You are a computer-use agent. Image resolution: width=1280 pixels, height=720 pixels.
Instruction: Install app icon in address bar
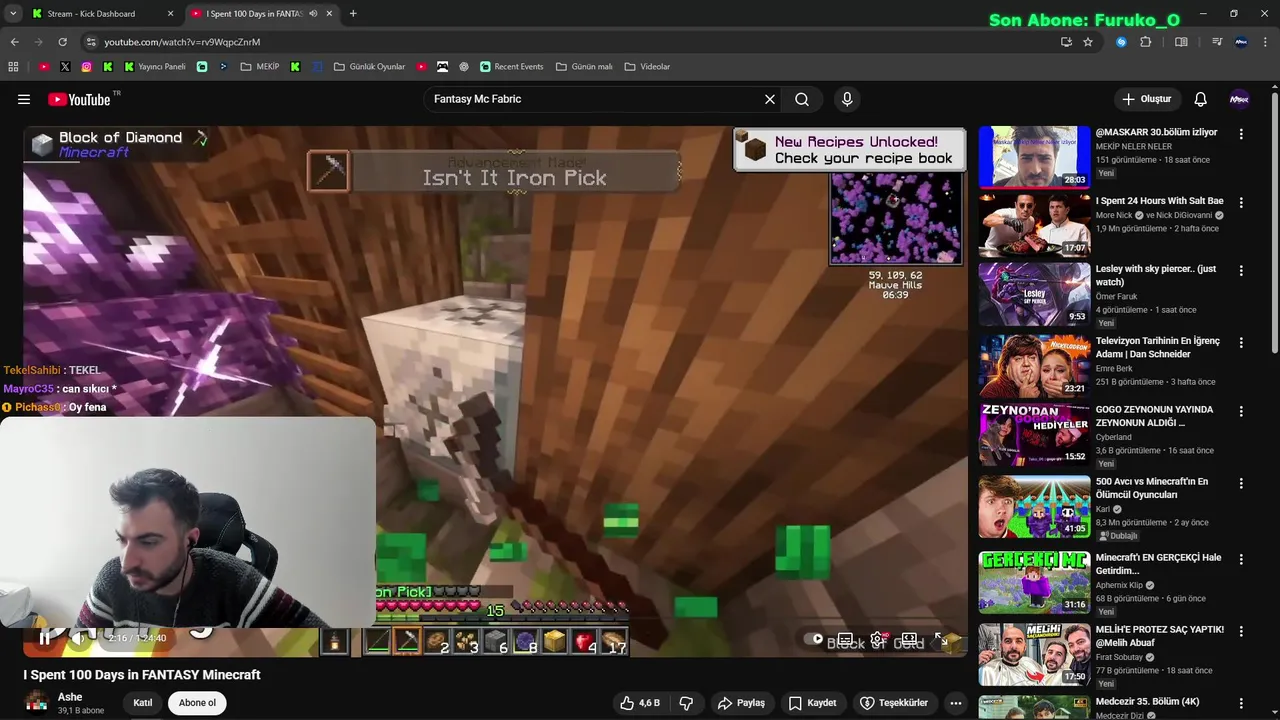(1066, 42)
